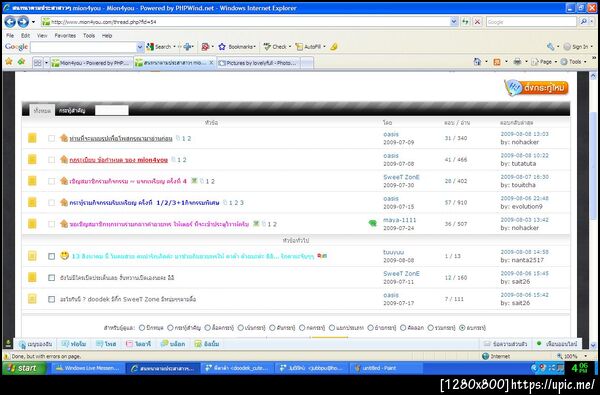The height and width of the screenshot is (395, 600).
Task: Tick checkbox of mion4you rules thread
Action: point(51,160)
